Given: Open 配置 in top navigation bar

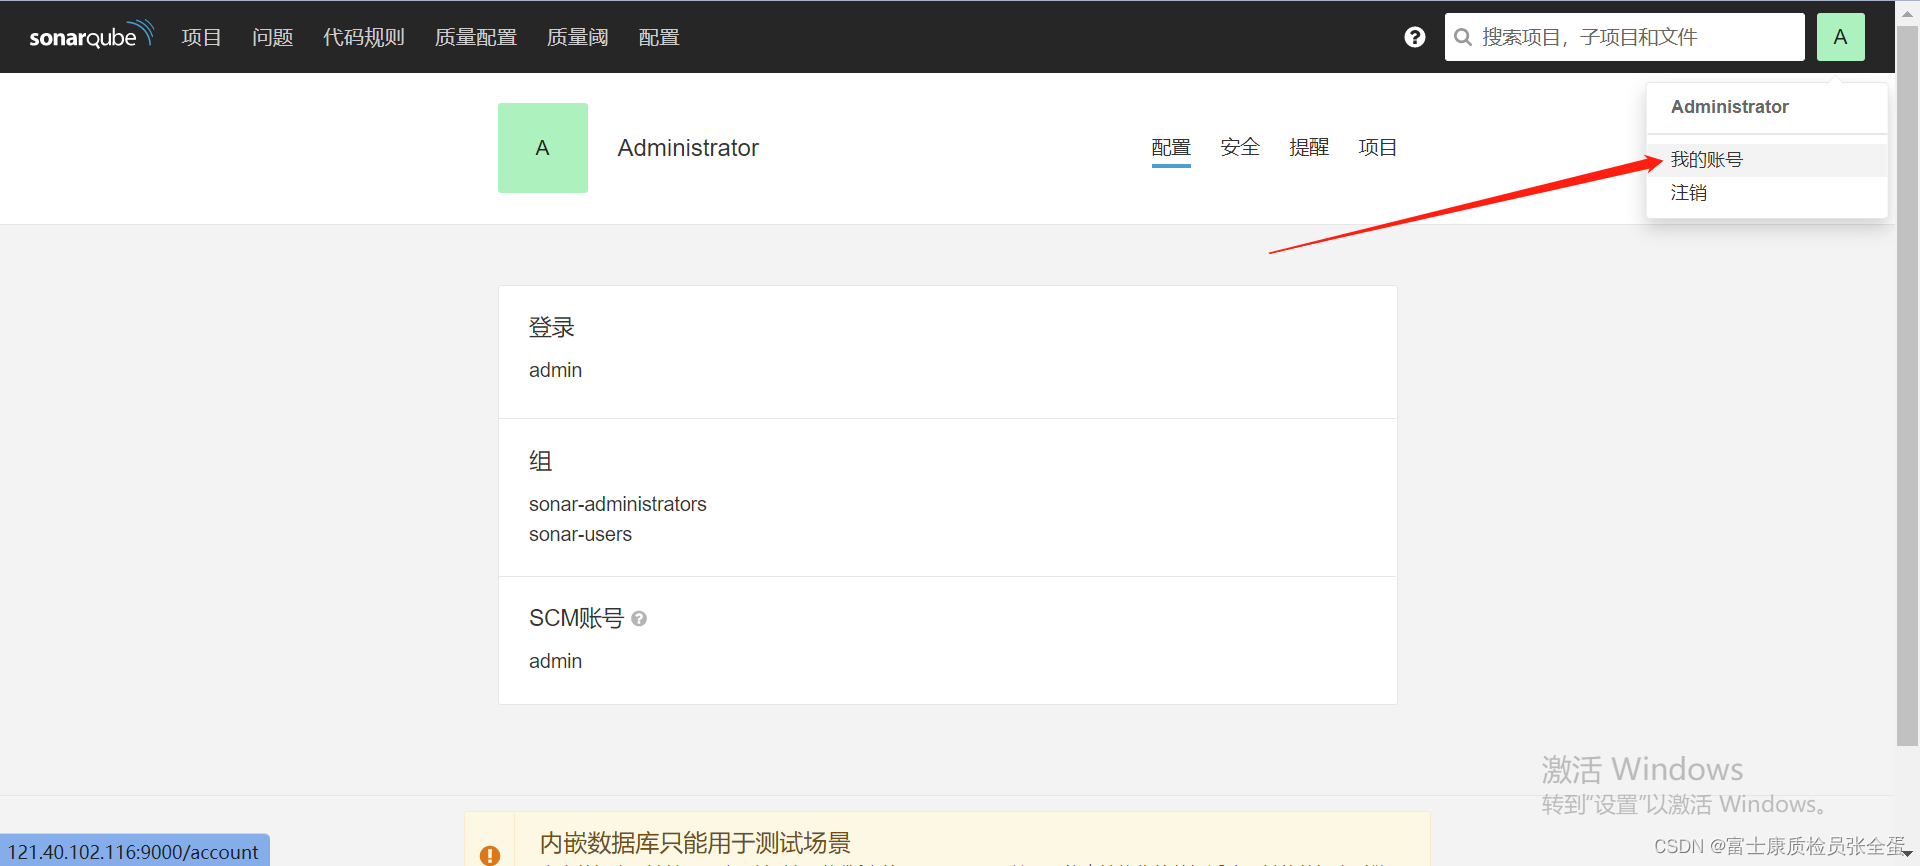Looking at the screenshot, I should coord(659,37).
